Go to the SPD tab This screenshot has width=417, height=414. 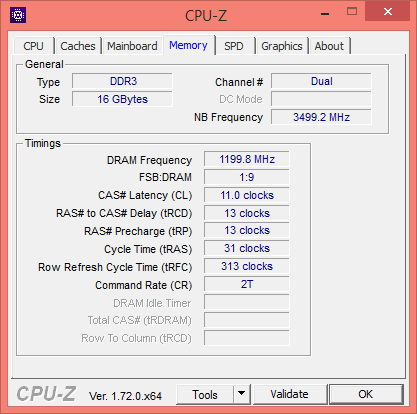coord(234,46)
